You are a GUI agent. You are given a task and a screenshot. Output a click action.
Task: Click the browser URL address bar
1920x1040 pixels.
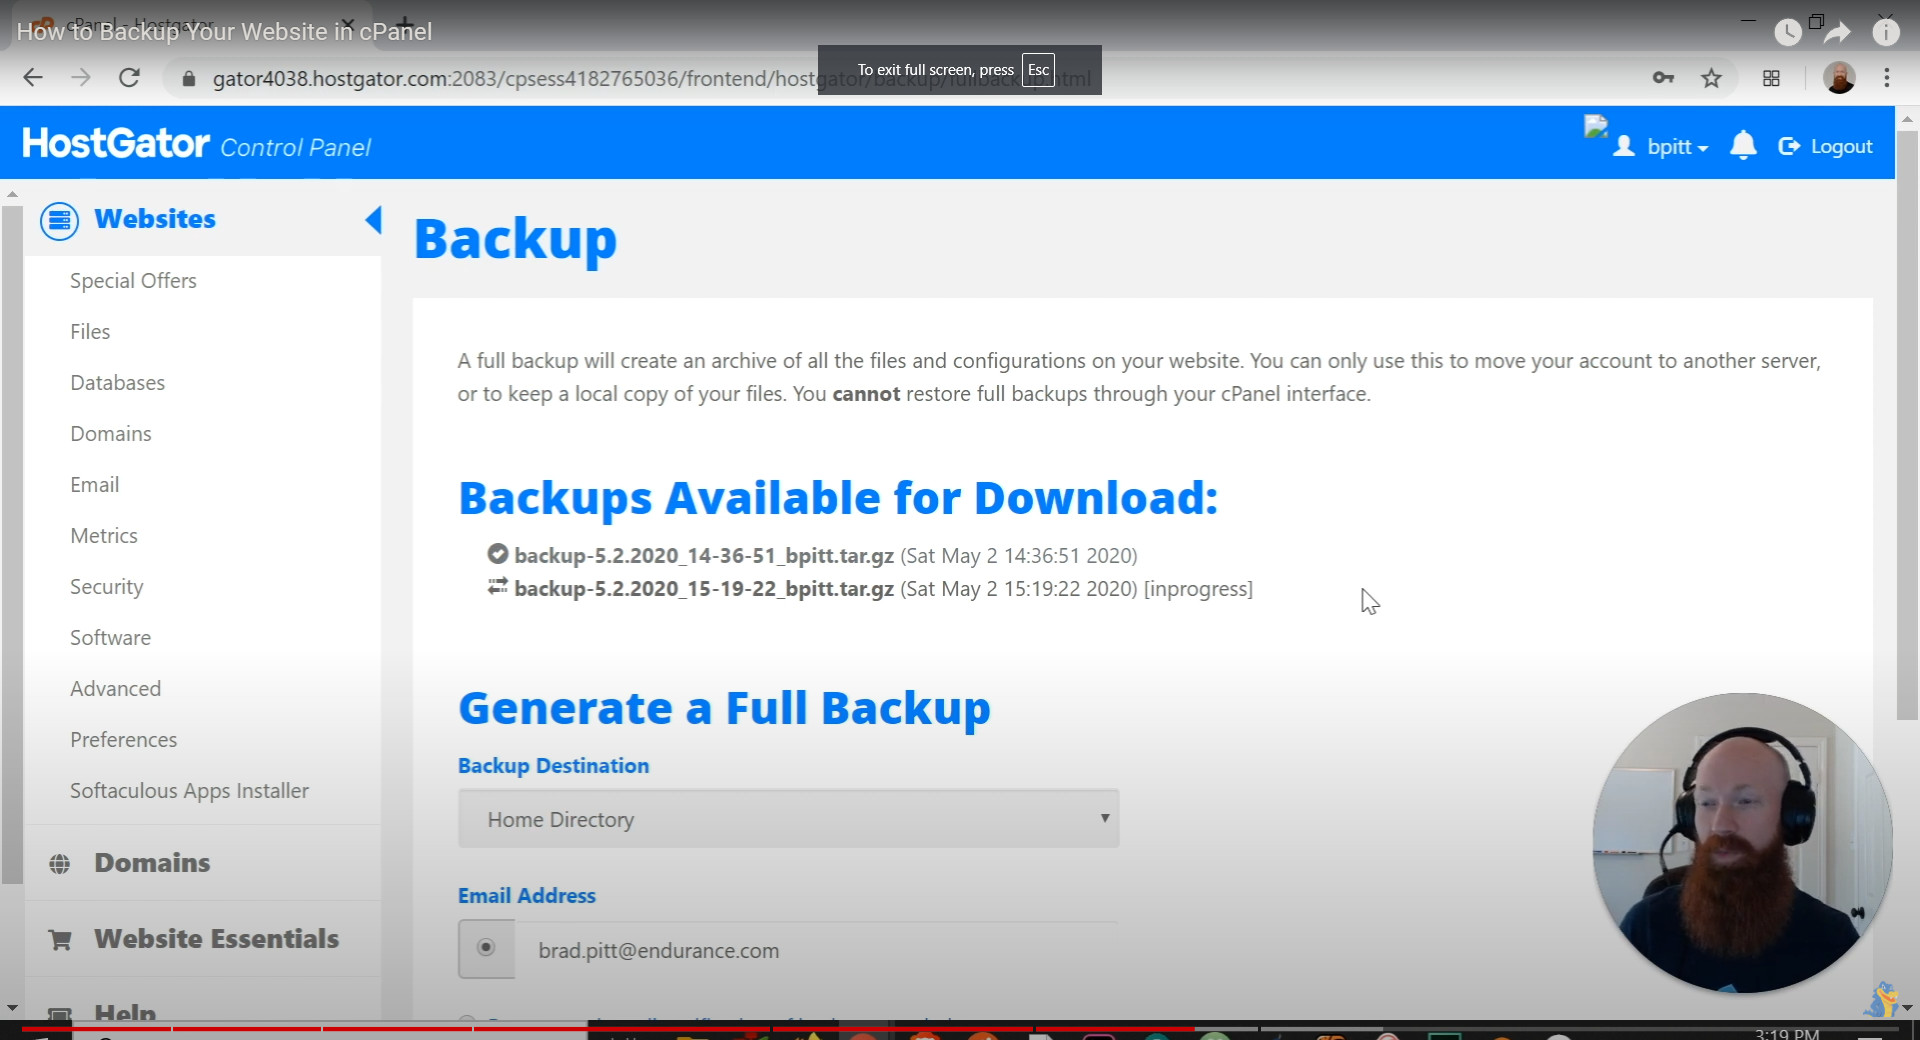(x=650, y=78)
